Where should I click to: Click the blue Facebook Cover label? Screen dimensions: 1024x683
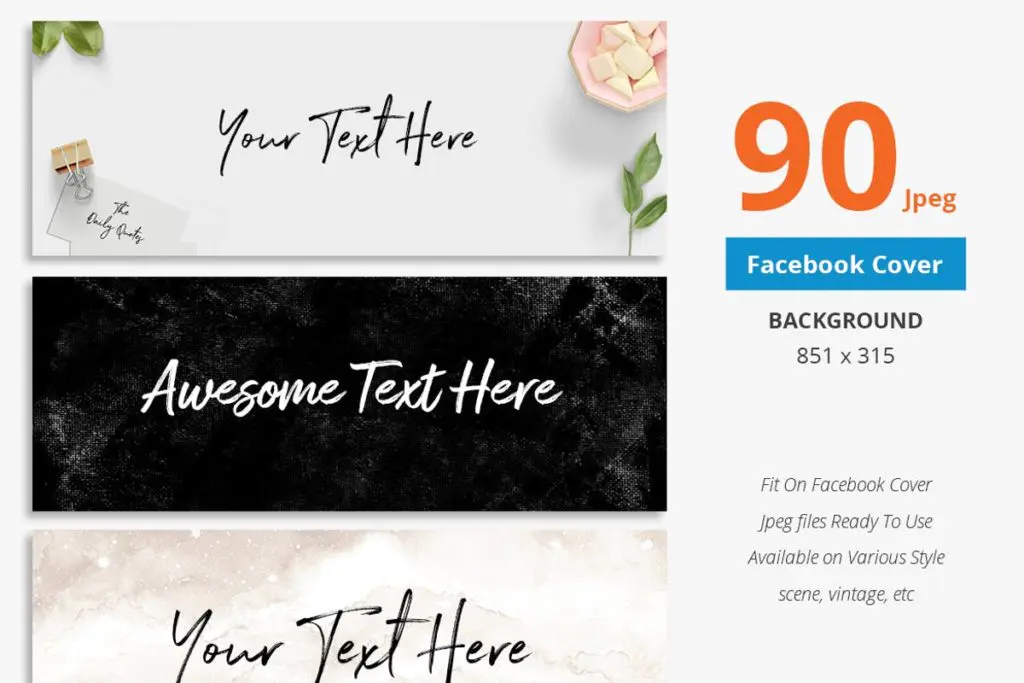[845, 264]
